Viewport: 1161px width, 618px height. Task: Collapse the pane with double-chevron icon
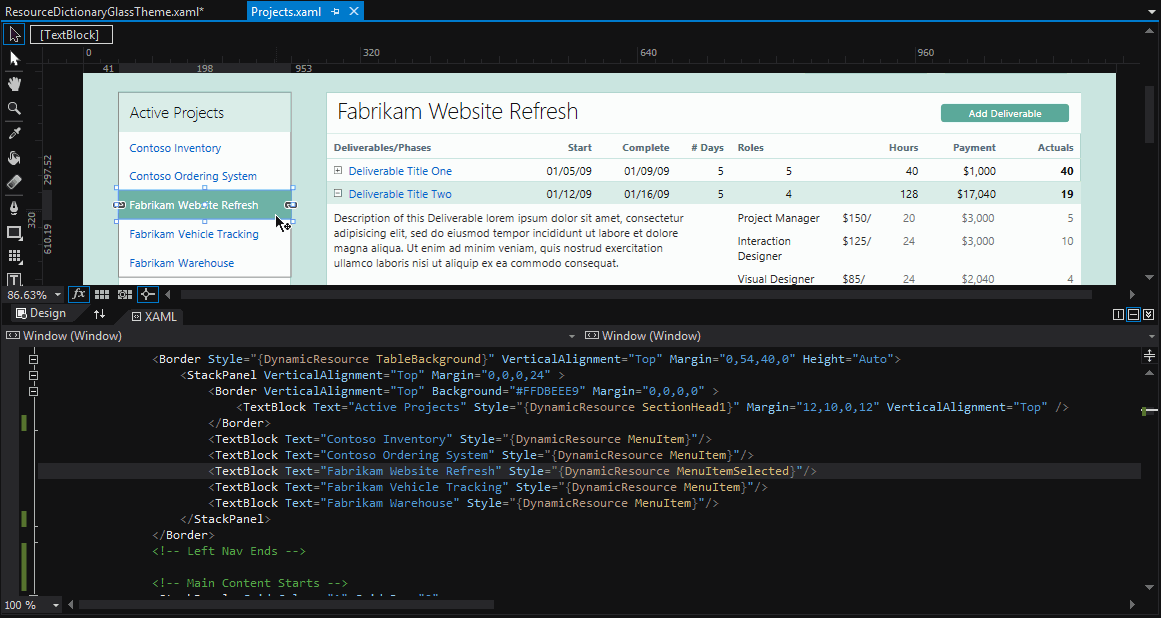(1148, 315)
